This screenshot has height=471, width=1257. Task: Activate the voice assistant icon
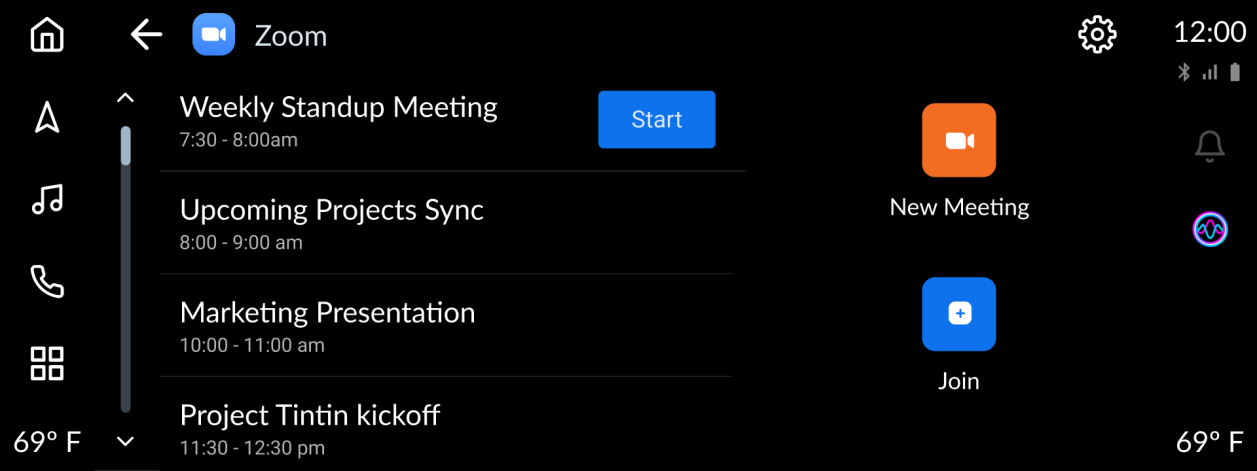click(1209, 230)
